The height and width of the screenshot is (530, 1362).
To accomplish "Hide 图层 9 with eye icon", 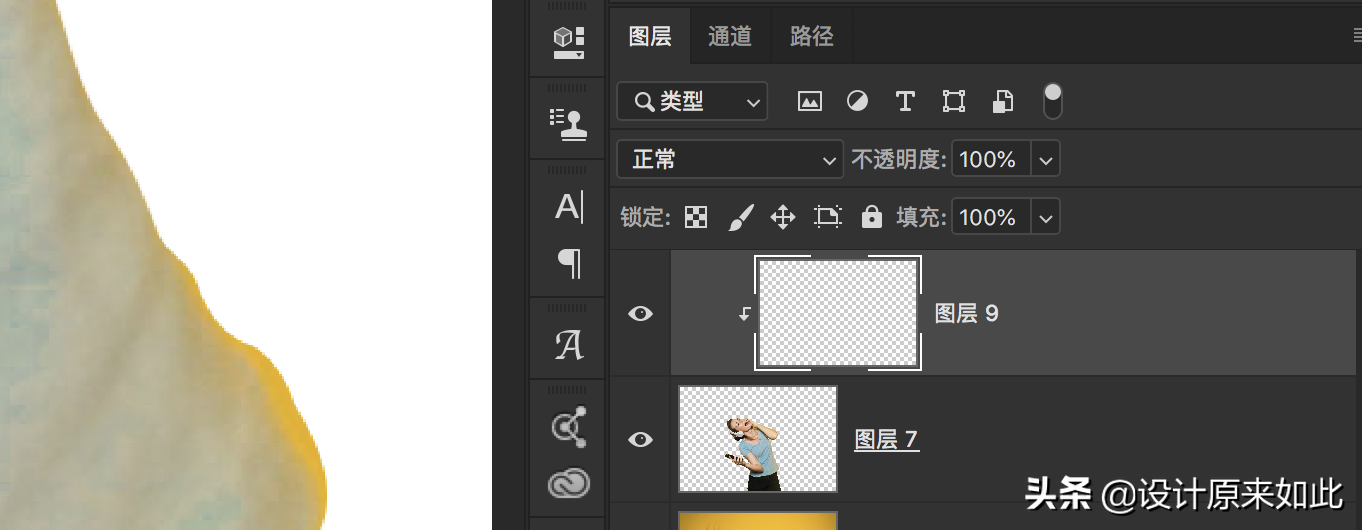I will coord(640,313).
